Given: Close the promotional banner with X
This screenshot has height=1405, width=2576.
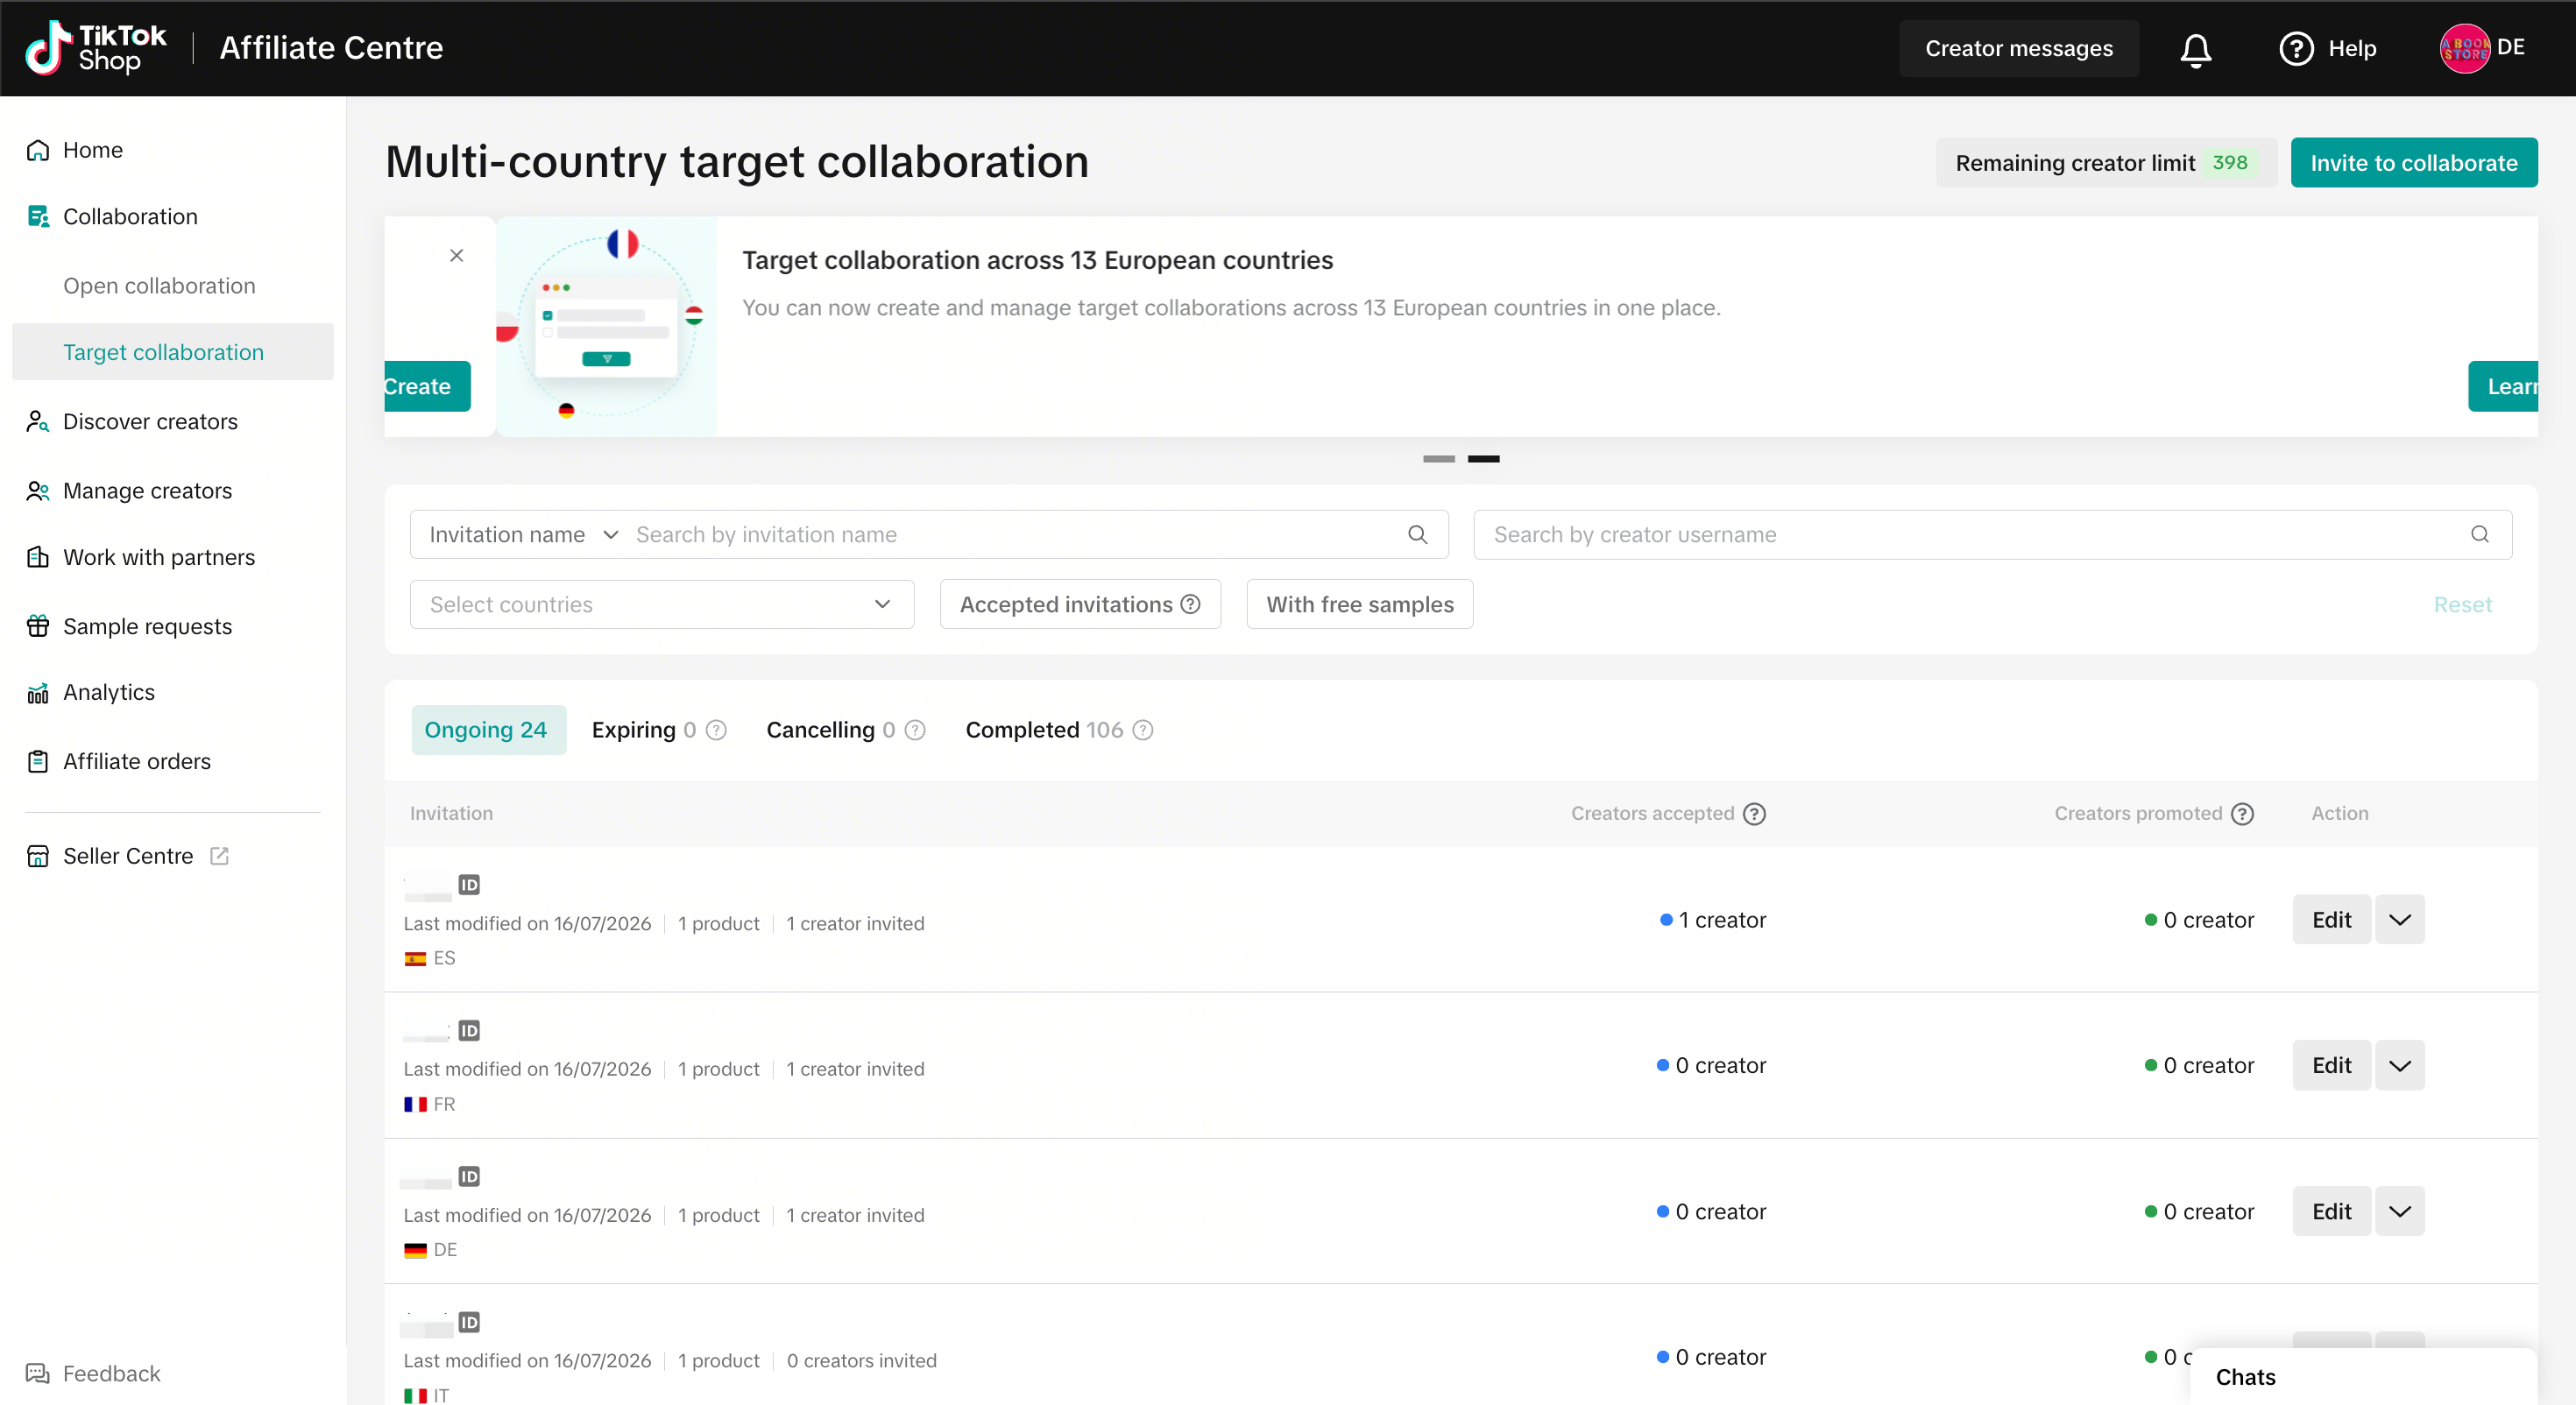Looking at the screenshot, I should click(456, 256).
